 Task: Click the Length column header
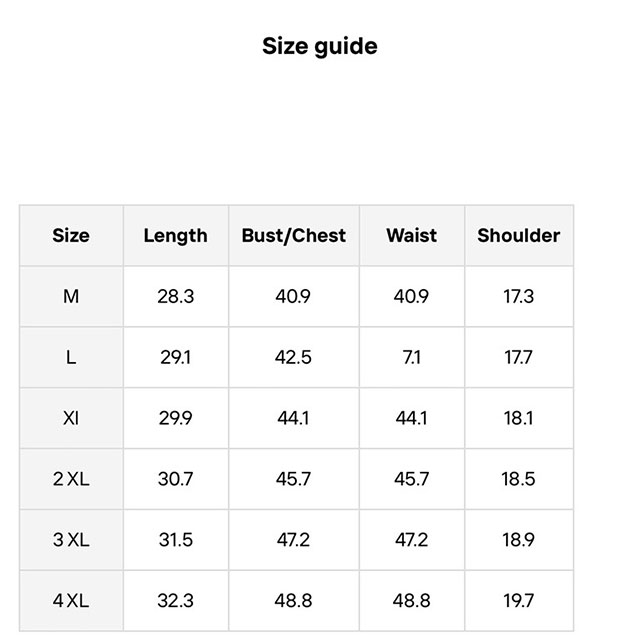click(x=175, y=236)
